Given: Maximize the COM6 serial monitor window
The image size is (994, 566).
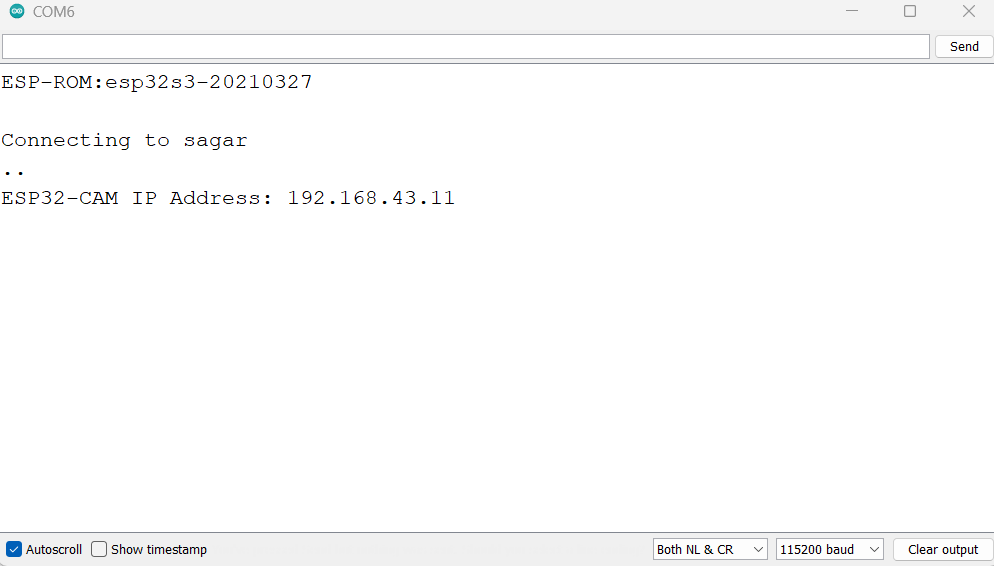Looking at the screenshot, I should 909,12.
